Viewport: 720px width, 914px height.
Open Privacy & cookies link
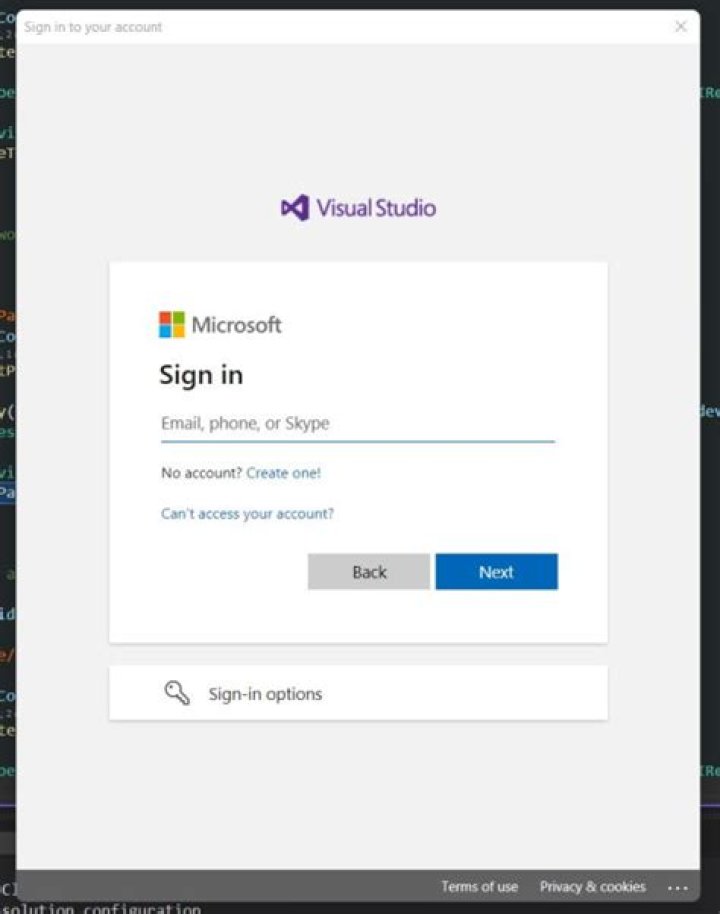pos(592,887)
